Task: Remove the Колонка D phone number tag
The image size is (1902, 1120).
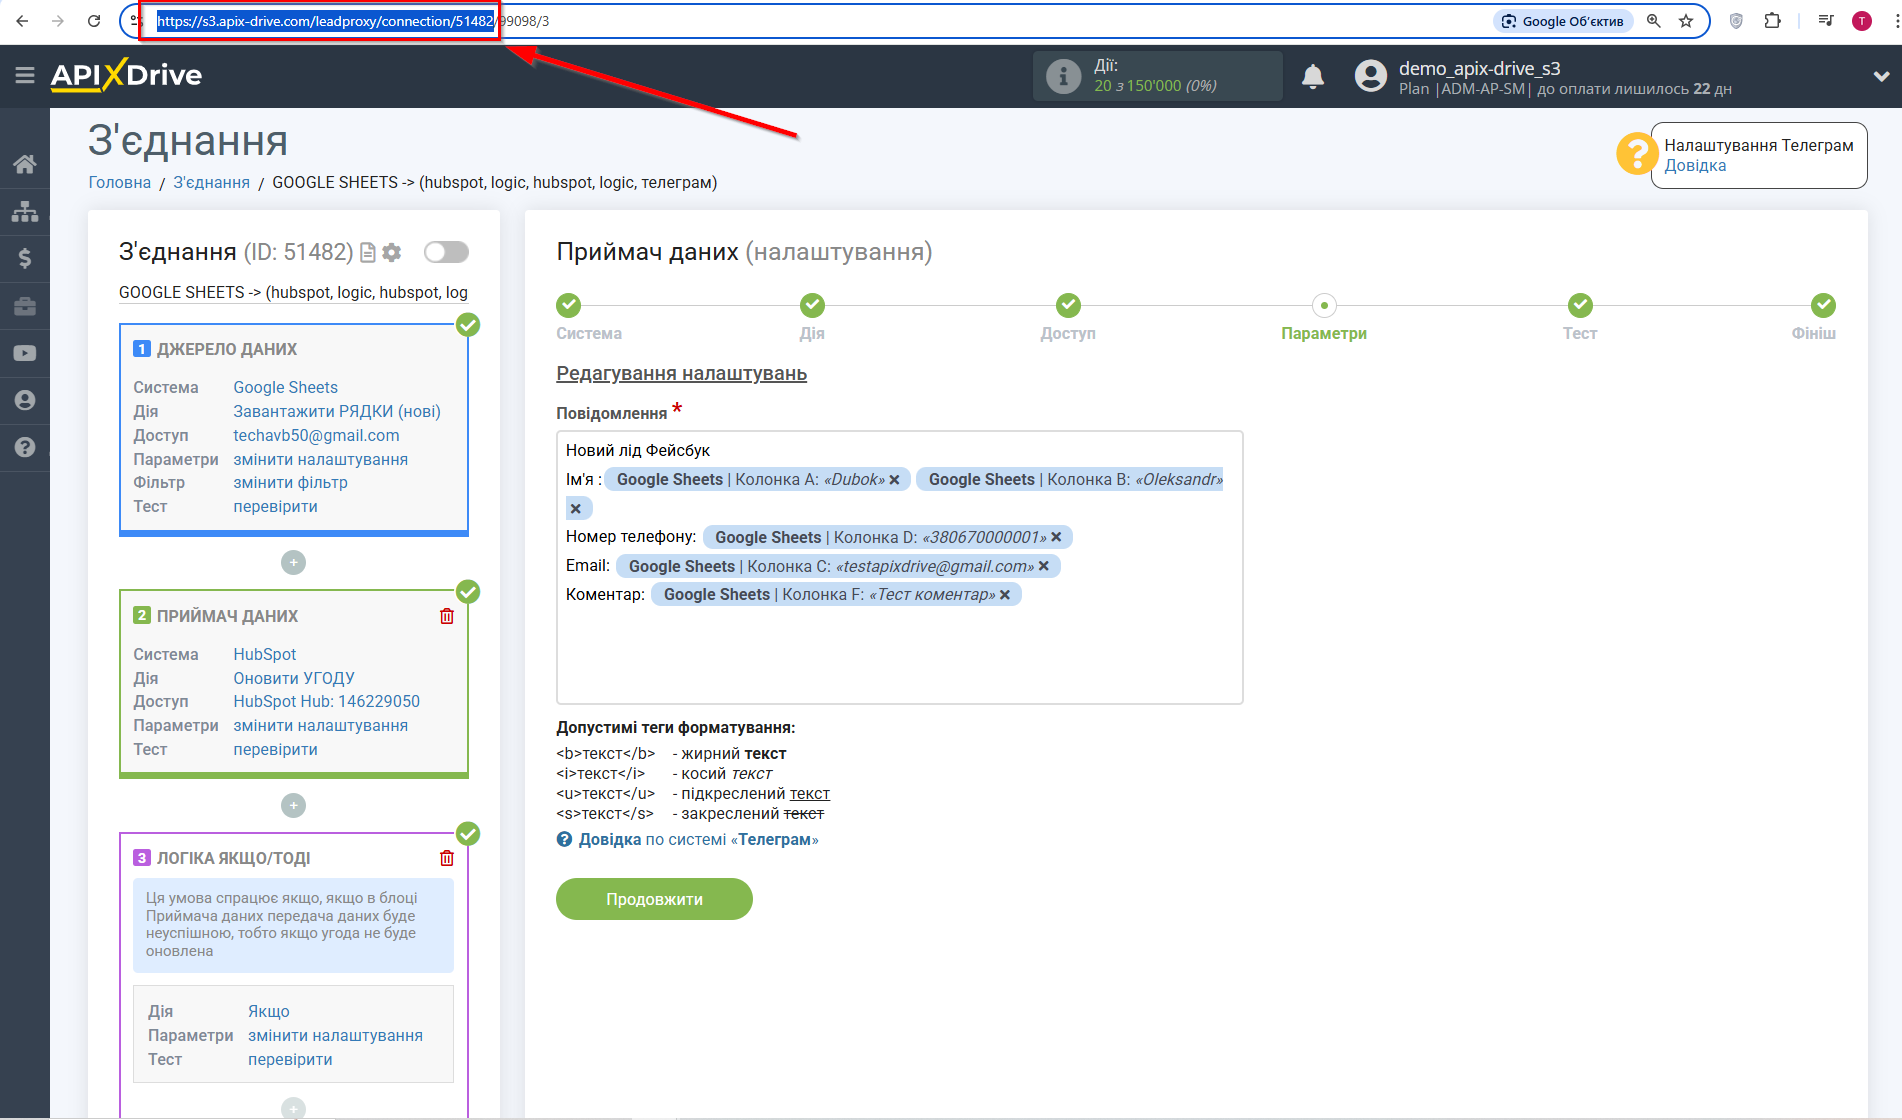Action: [x=1056, y=537]
